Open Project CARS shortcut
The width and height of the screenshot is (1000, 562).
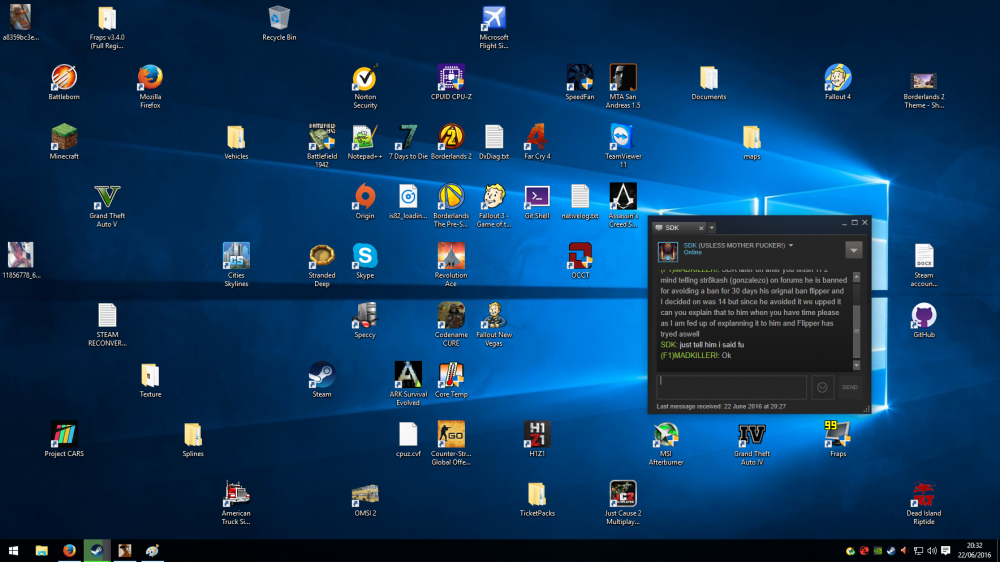[x=64, y=439]
